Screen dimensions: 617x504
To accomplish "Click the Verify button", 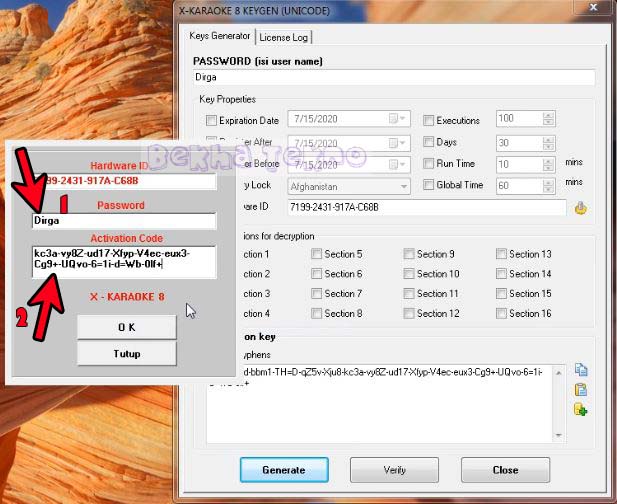I will tap(394, 470).
